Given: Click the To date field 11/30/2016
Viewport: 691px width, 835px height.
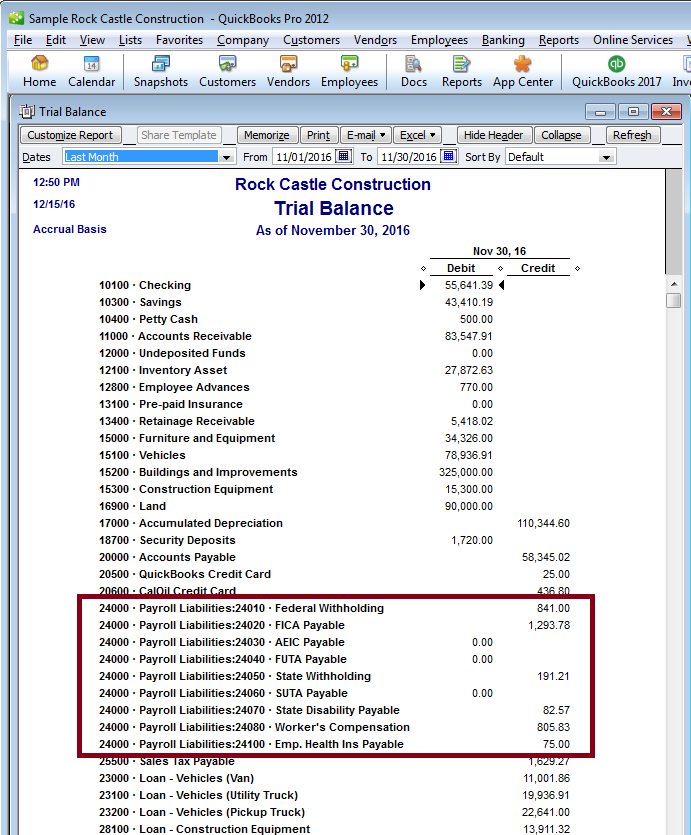Looking at the screenshot, I should coord(409,157).
